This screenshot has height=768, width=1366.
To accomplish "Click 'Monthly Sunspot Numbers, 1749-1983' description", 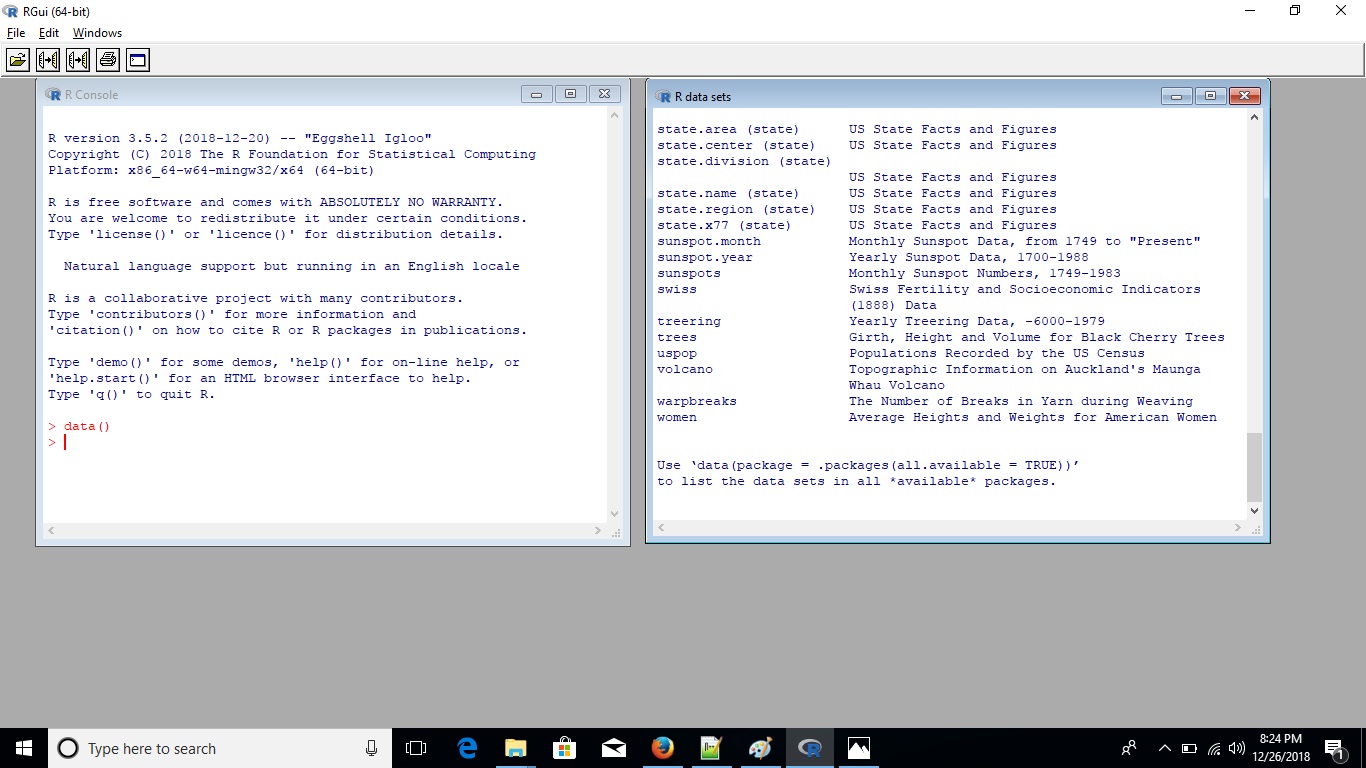I will point(985,273).
